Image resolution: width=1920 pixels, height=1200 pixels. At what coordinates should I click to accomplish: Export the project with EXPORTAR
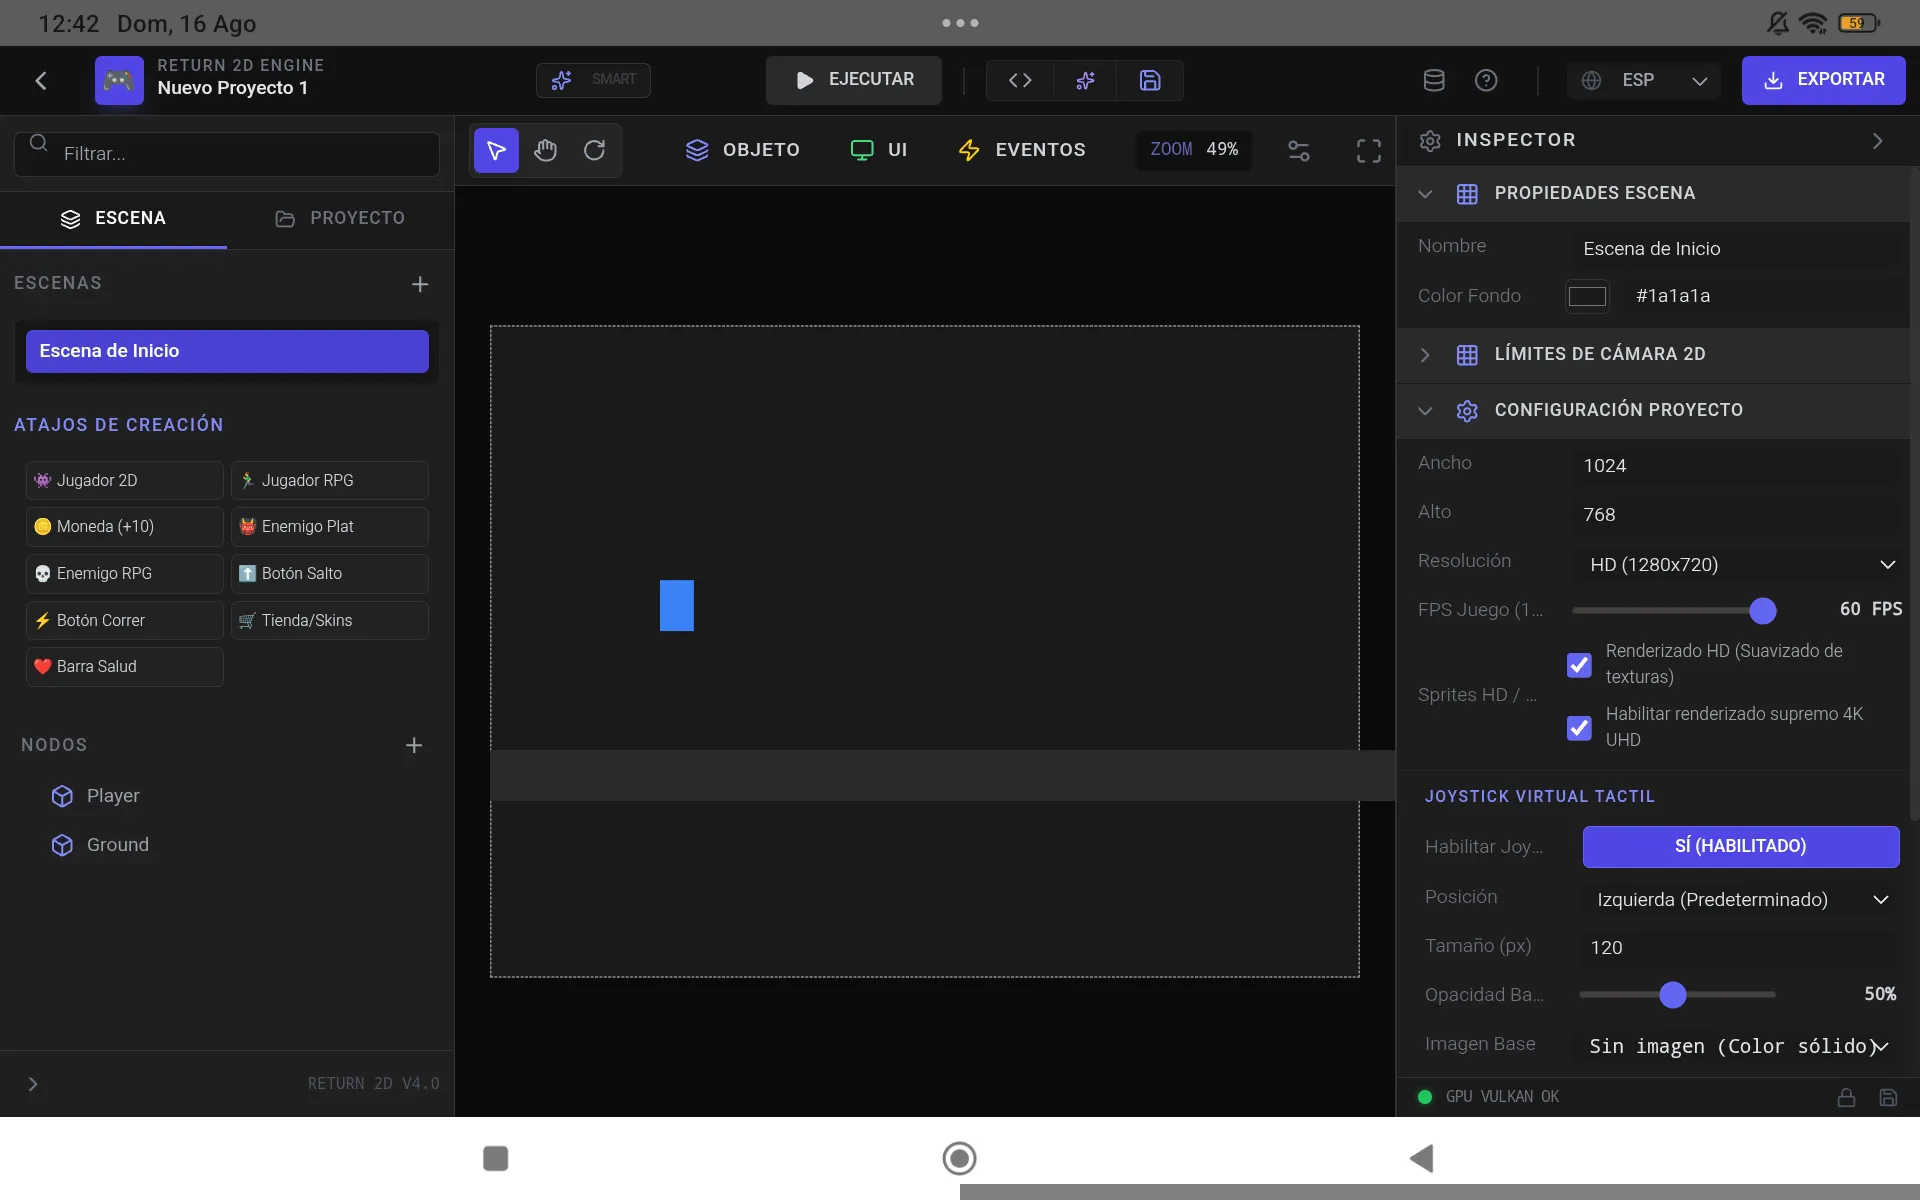(1823, 80)
